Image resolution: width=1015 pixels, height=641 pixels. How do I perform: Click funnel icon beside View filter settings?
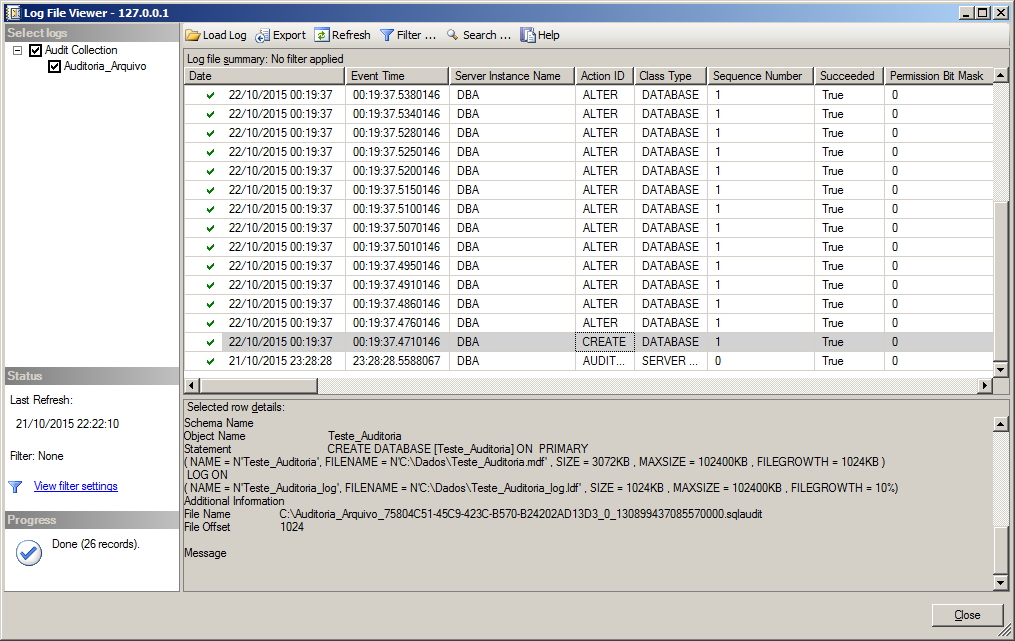[16, 486]
